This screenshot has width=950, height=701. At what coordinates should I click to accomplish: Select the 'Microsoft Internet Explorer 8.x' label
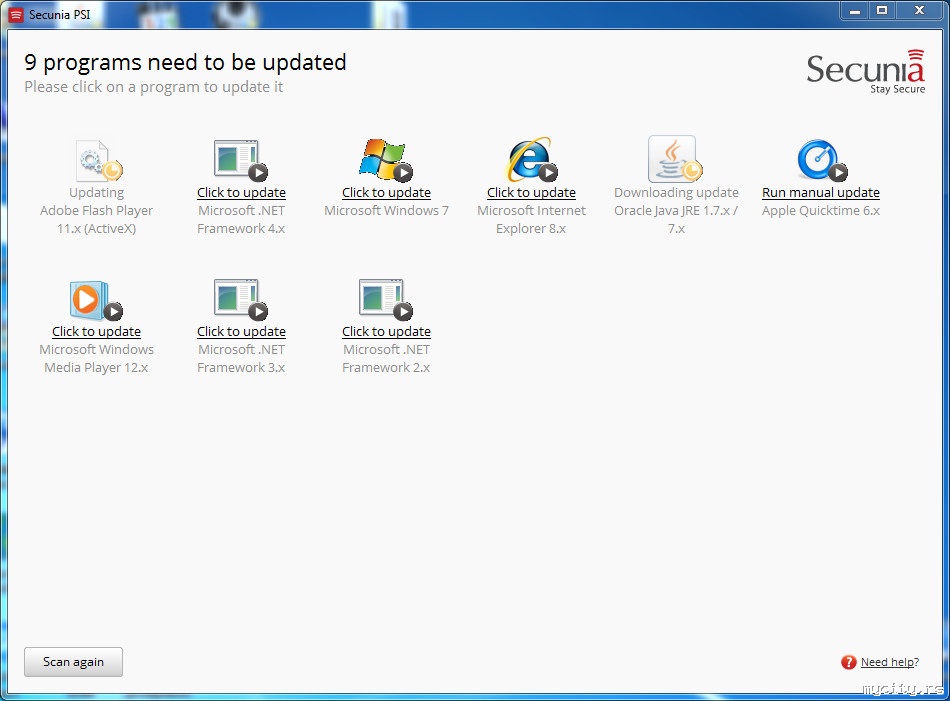click(x=531, y=219)
